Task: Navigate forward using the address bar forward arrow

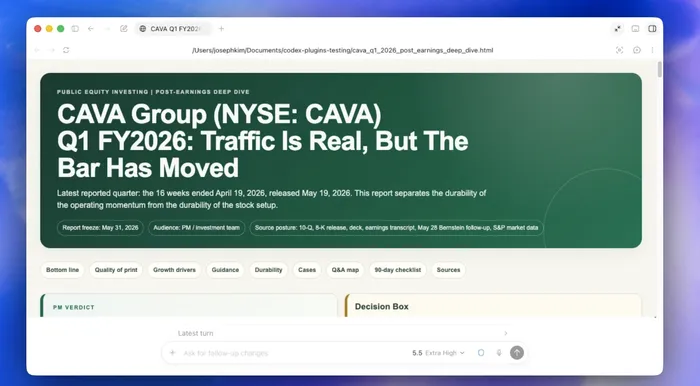Action: click(x=51, y=50)
